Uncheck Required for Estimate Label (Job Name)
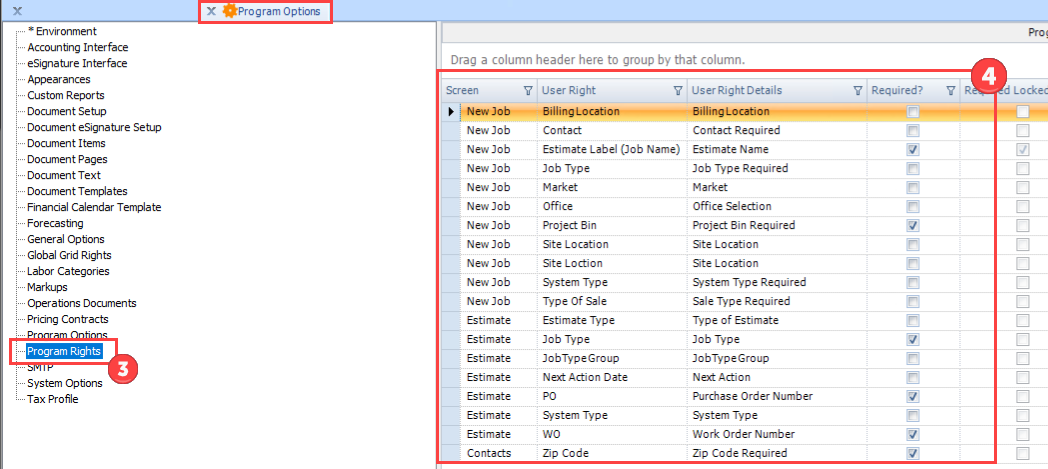The image size is (1048, 469). click(912, 150)
